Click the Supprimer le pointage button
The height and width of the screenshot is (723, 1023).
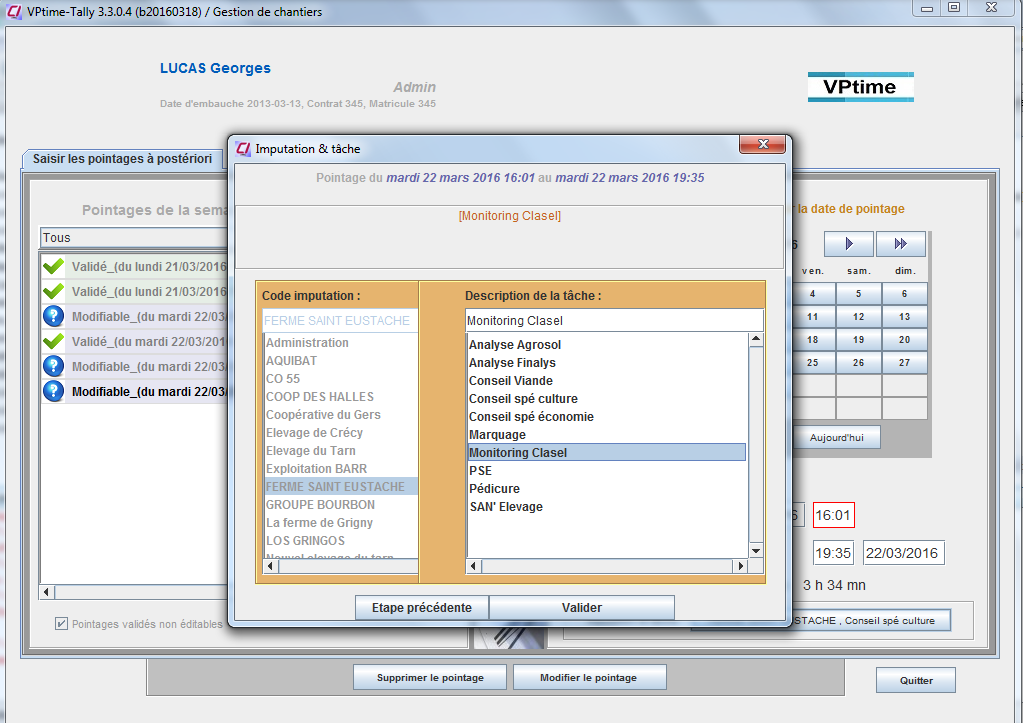(x=430, y=677)
